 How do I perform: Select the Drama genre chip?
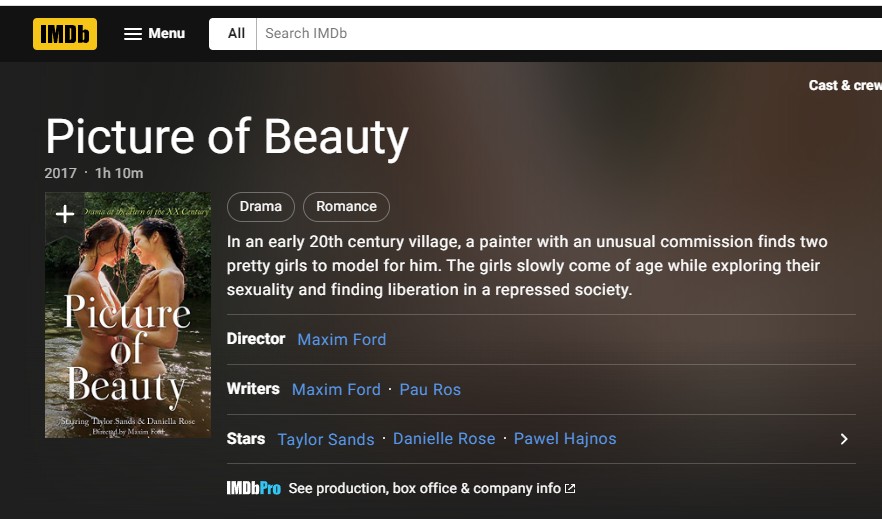[261, 207]
